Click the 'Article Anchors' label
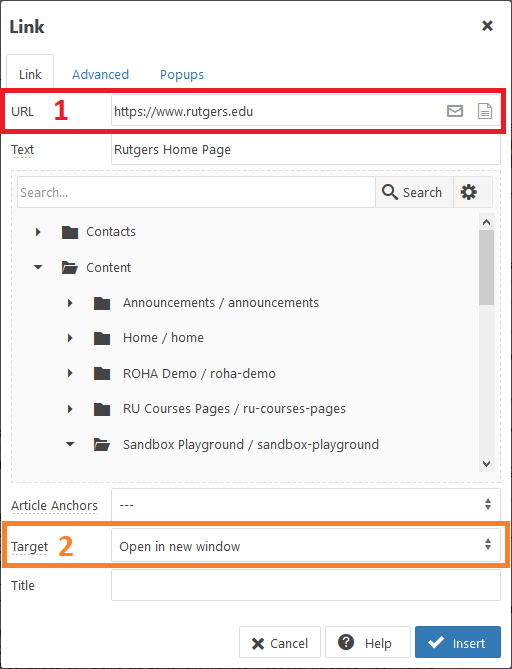 coord(54,506)
